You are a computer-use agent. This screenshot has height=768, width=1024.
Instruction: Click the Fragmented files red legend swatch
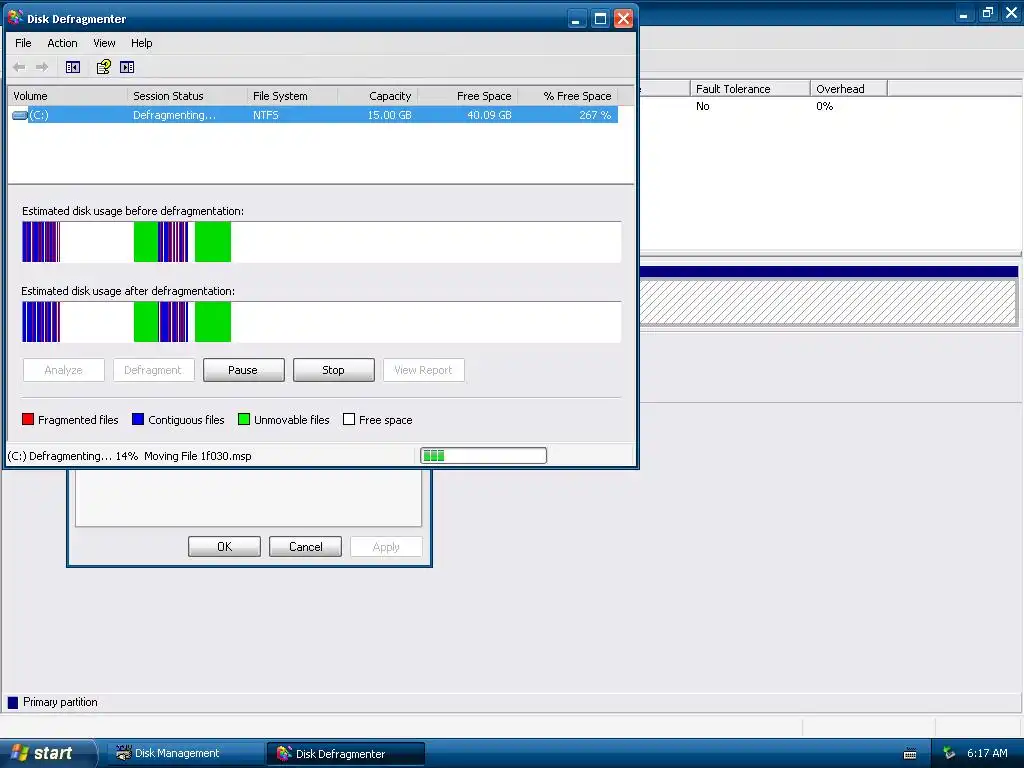click(x=27, y=419)
